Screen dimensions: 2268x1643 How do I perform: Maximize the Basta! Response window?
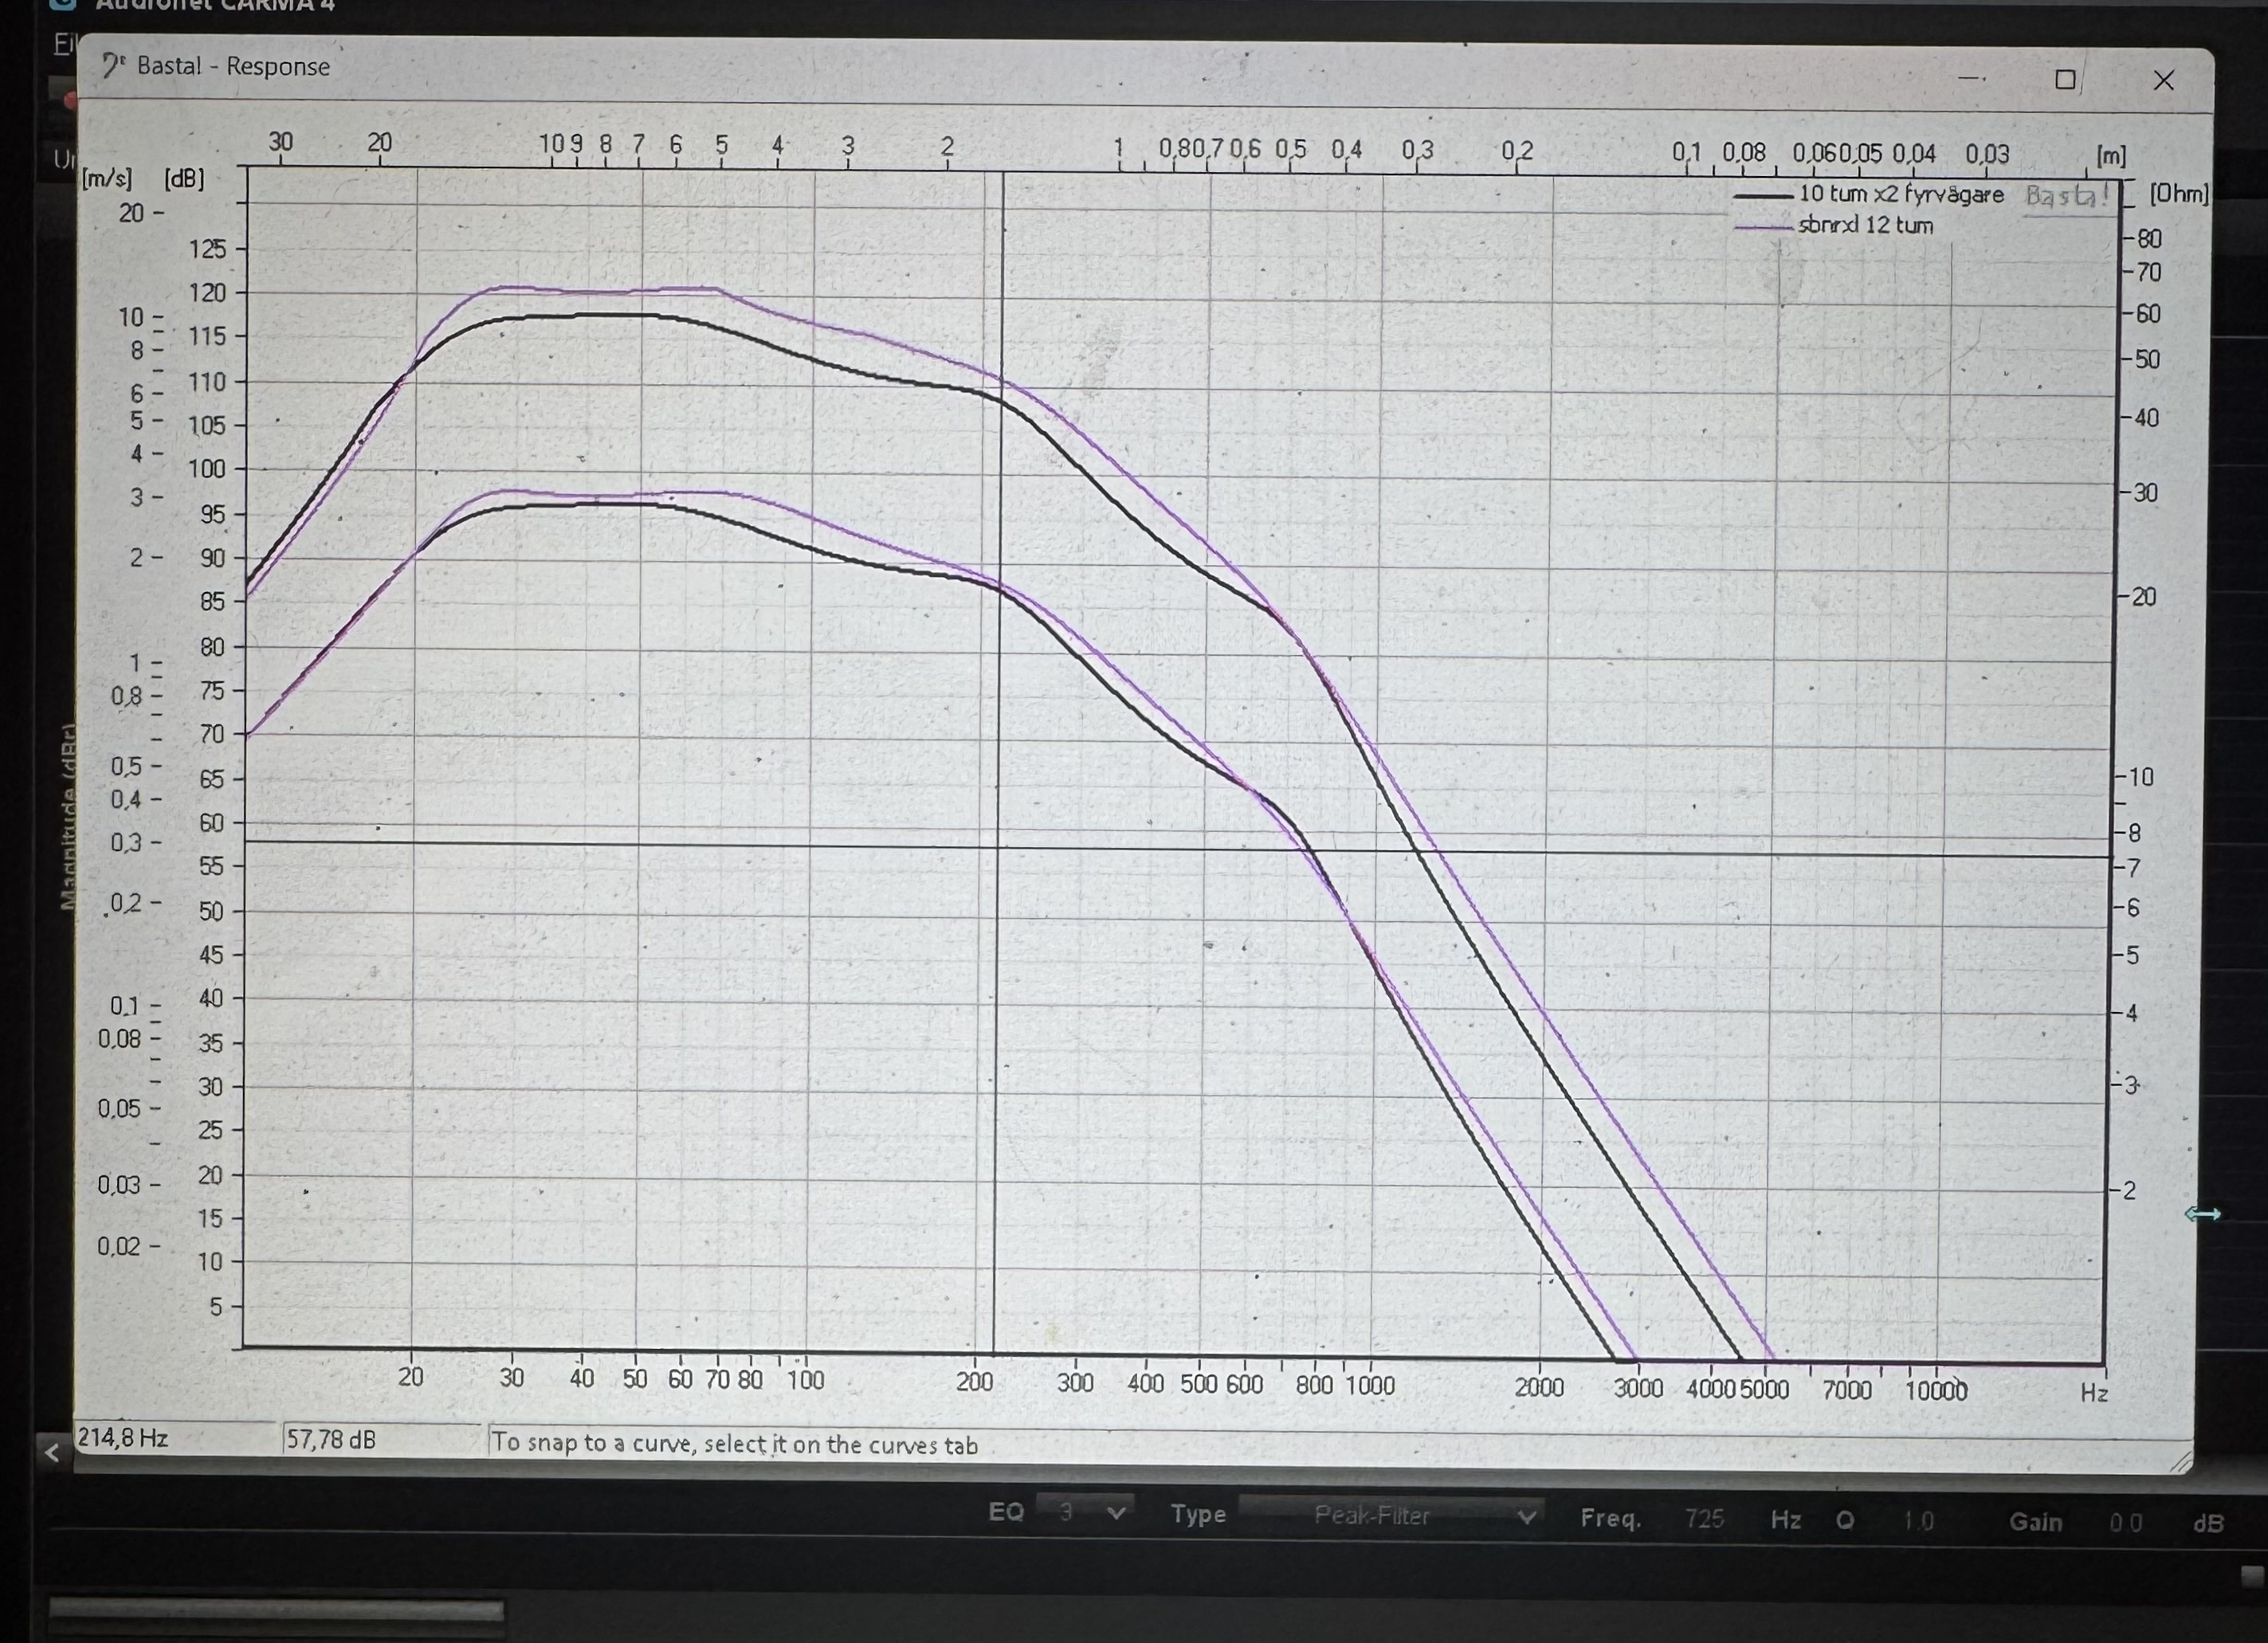(x=2065, y=80)
